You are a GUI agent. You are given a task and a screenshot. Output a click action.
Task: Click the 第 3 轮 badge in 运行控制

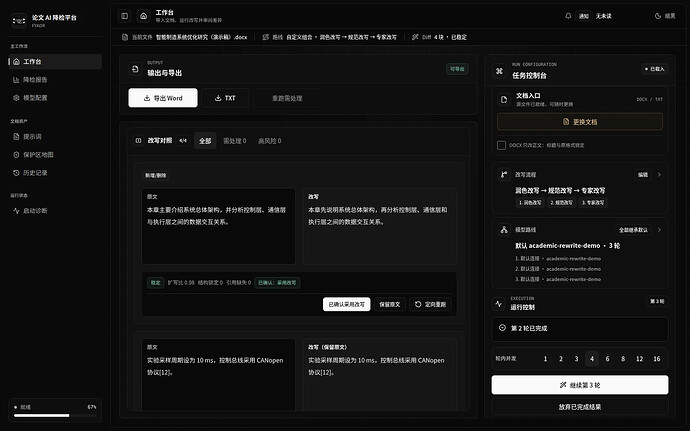coord(657,301)
